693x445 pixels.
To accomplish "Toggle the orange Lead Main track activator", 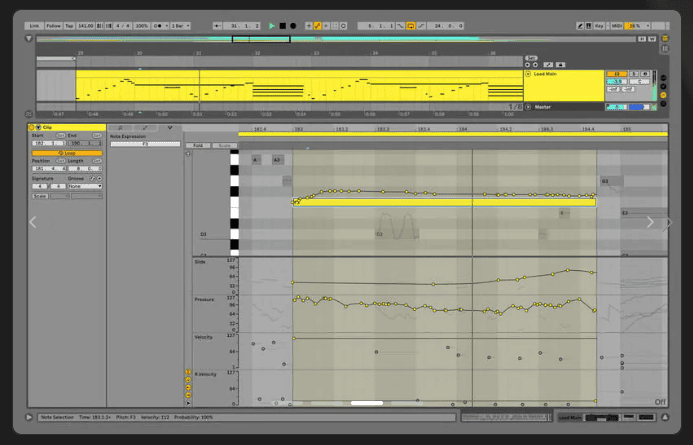I will [617, 74].
